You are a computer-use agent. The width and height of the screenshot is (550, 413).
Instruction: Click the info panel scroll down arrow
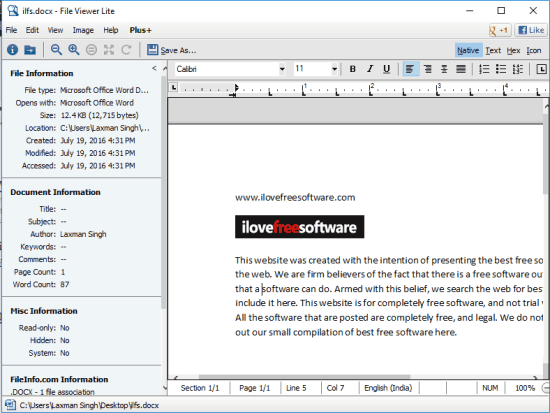click(165, 388)
